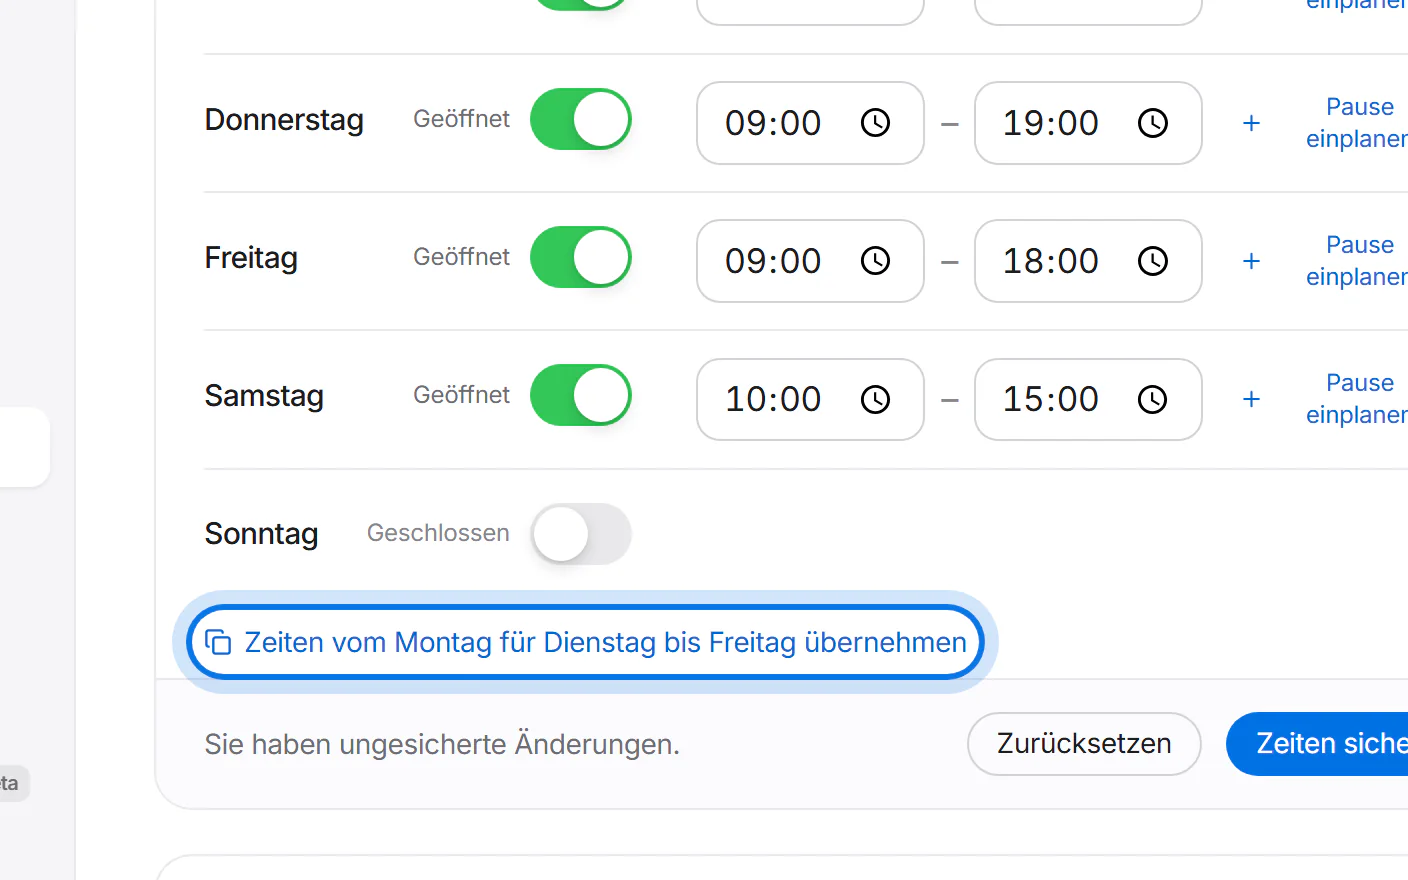Select the Sonntag day label

click(x=261, y=534)
